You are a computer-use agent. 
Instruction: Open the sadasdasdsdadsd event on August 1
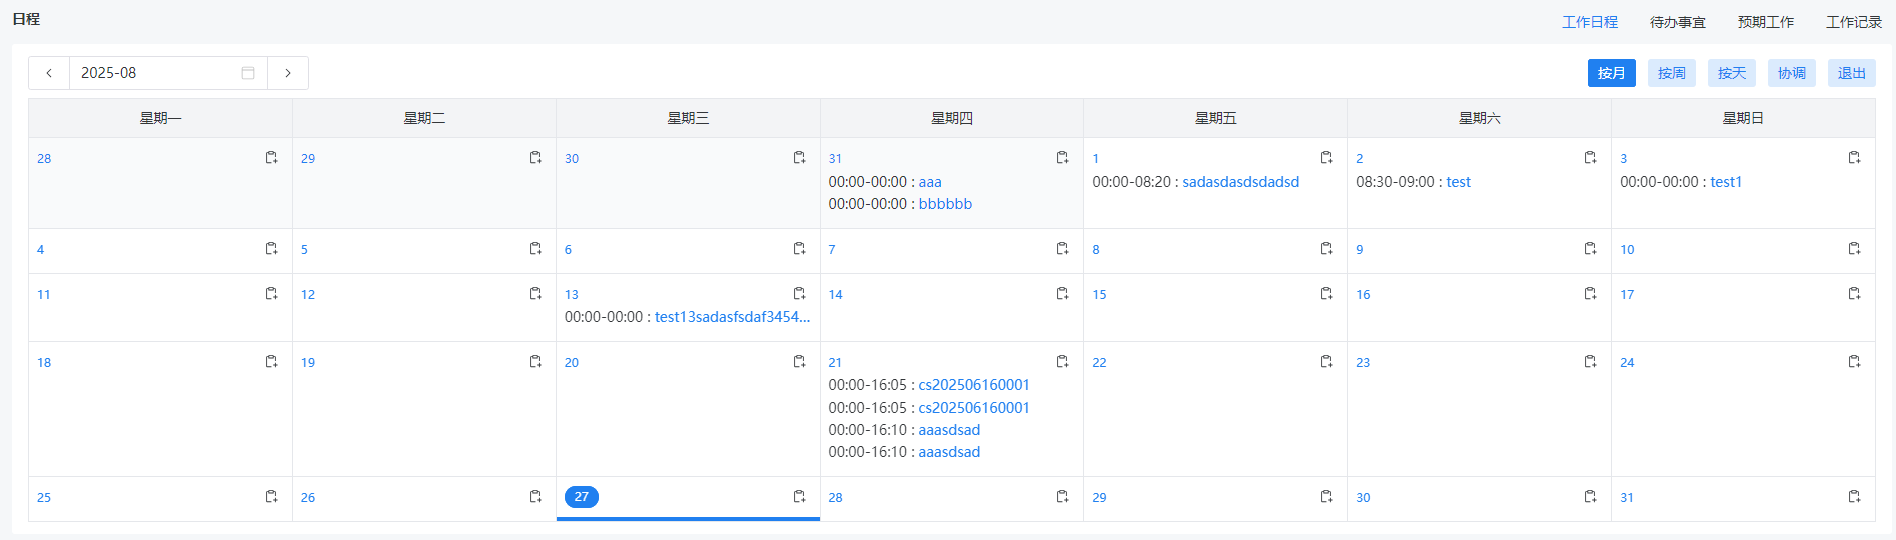(1240, 182)
